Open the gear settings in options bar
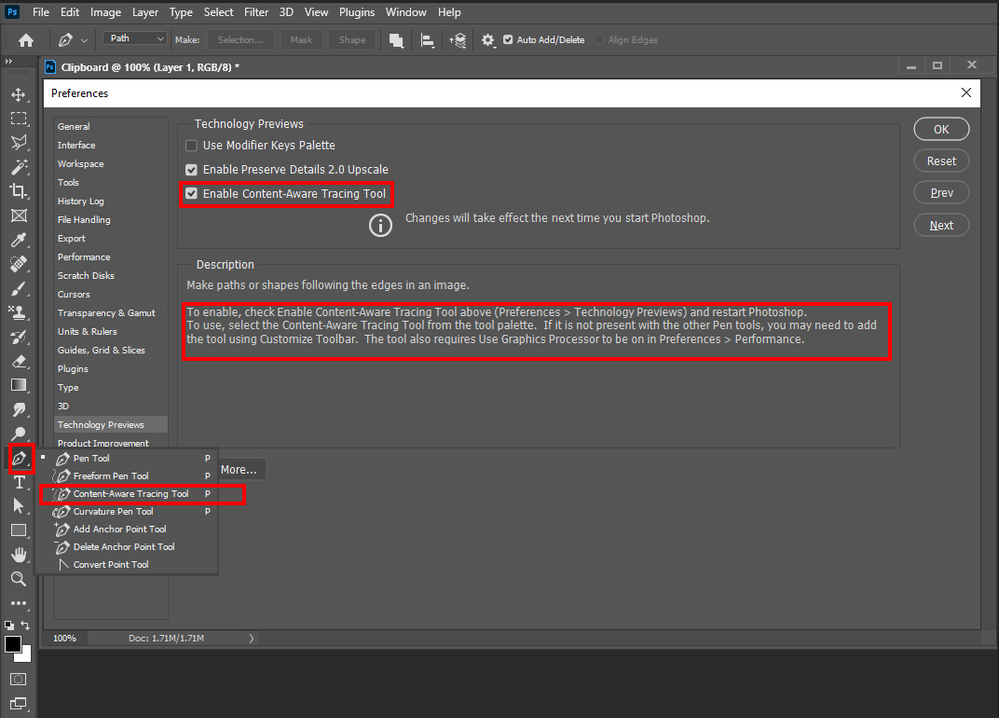 click(x=488, y=40)
